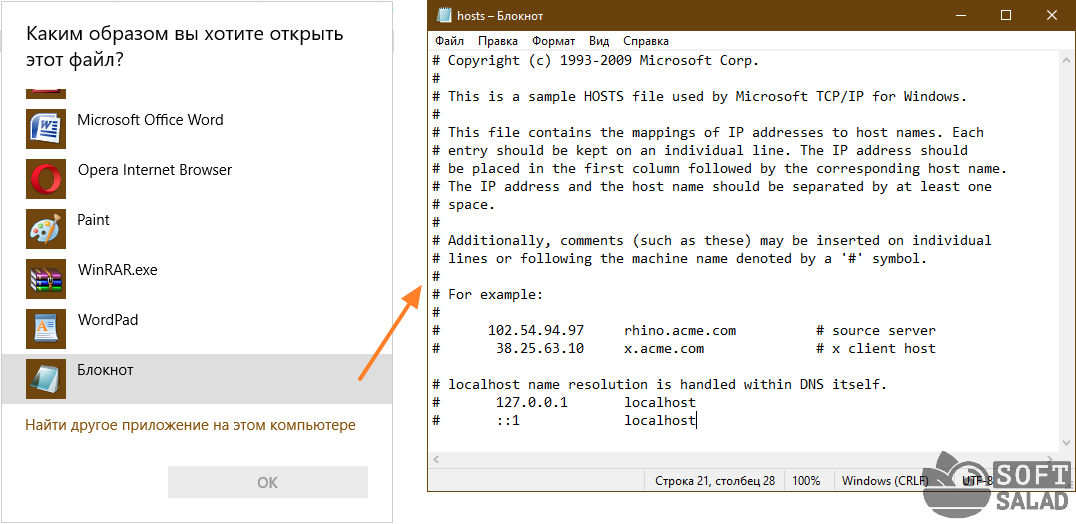
Task: Click the rhino.acme.com host entry
Action: (x=680, y=331)
